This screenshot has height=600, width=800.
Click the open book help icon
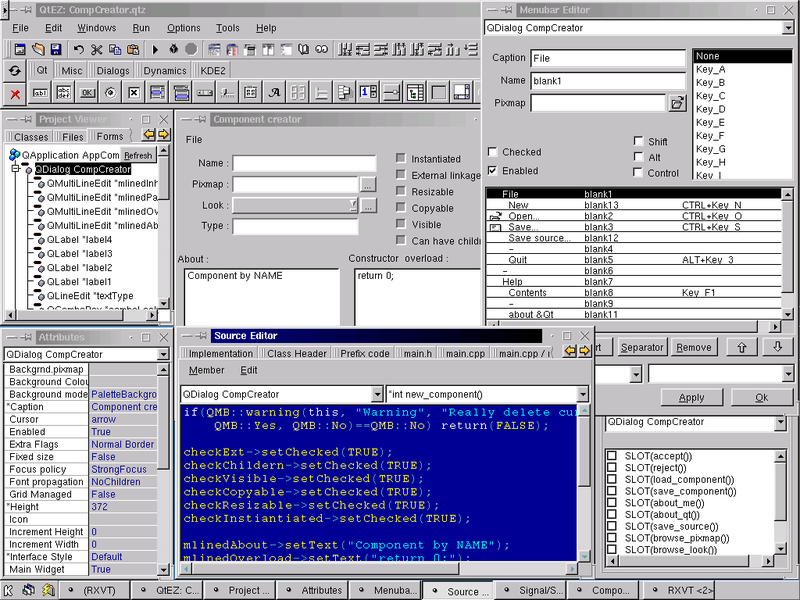pyautogui.click(x=304, y=49)
